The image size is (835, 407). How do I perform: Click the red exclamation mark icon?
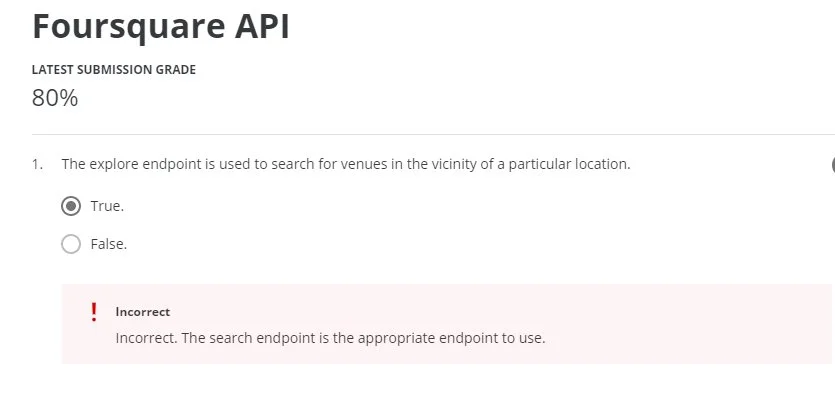(x=94, y=311)
